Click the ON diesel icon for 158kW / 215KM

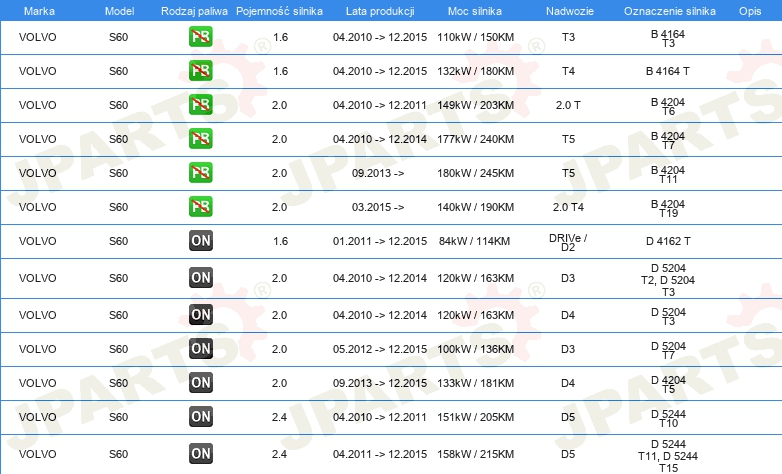[200, 454]
